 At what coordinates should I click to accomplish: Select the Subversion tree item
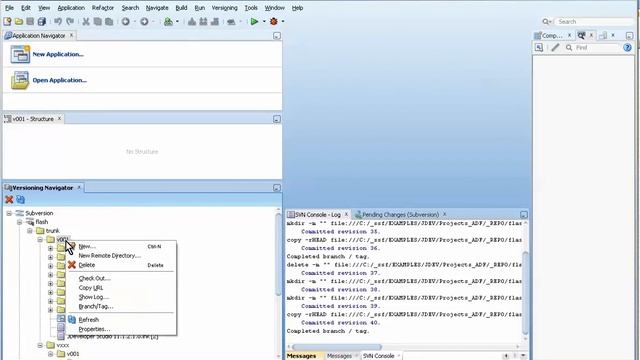click(39, 213)
